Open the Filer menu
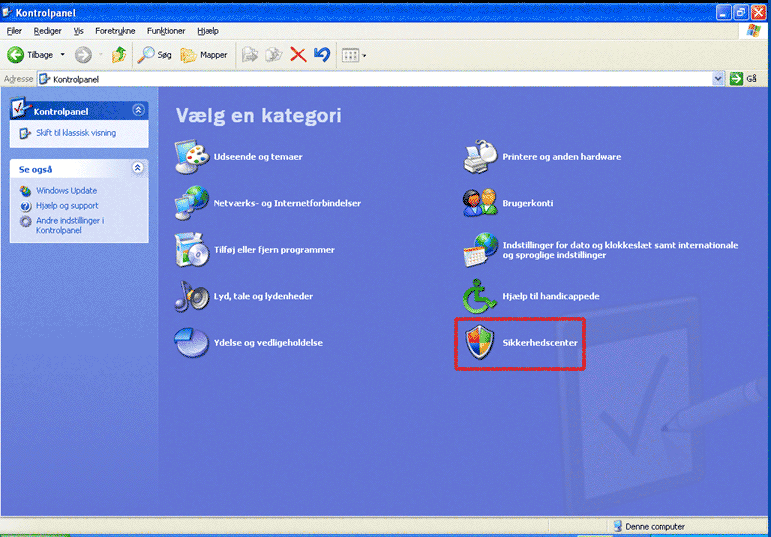The width and height of the screenshot is (771, 537). [x=14, y=31]
